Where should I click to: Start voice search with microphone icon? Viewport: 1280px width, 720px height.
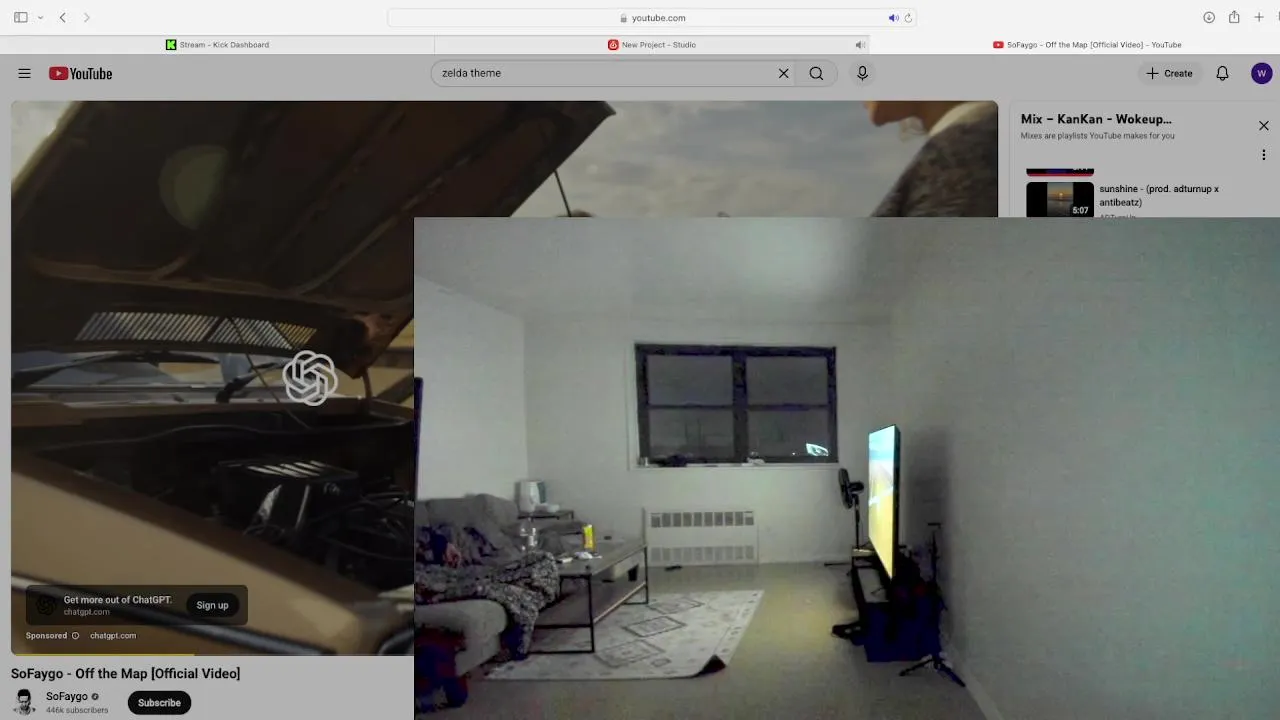(862, 73)
